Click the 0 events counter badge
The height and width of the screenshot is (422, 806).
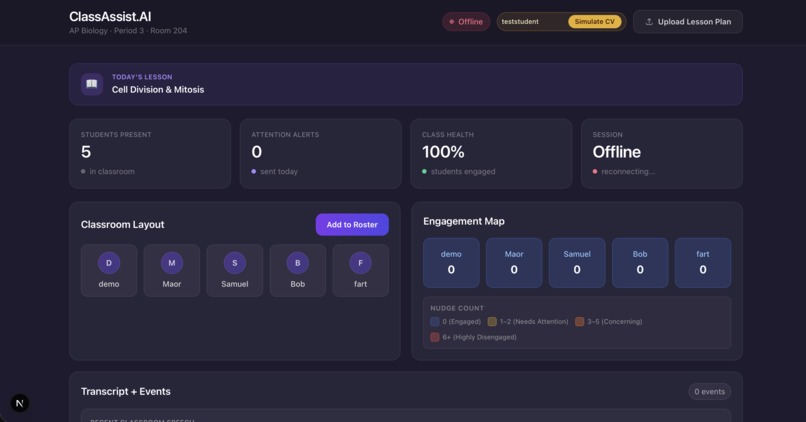pos(709,392)
